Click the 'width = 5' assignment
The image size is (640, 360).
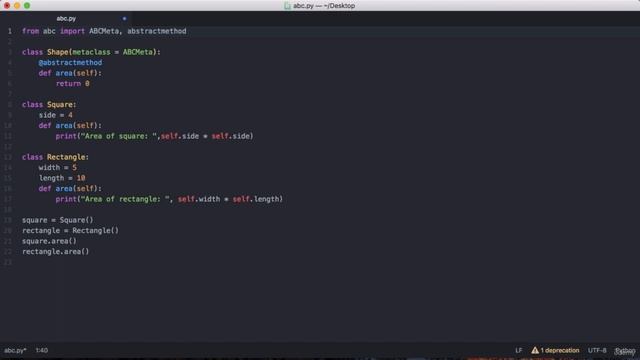click(x=58, y=168)
